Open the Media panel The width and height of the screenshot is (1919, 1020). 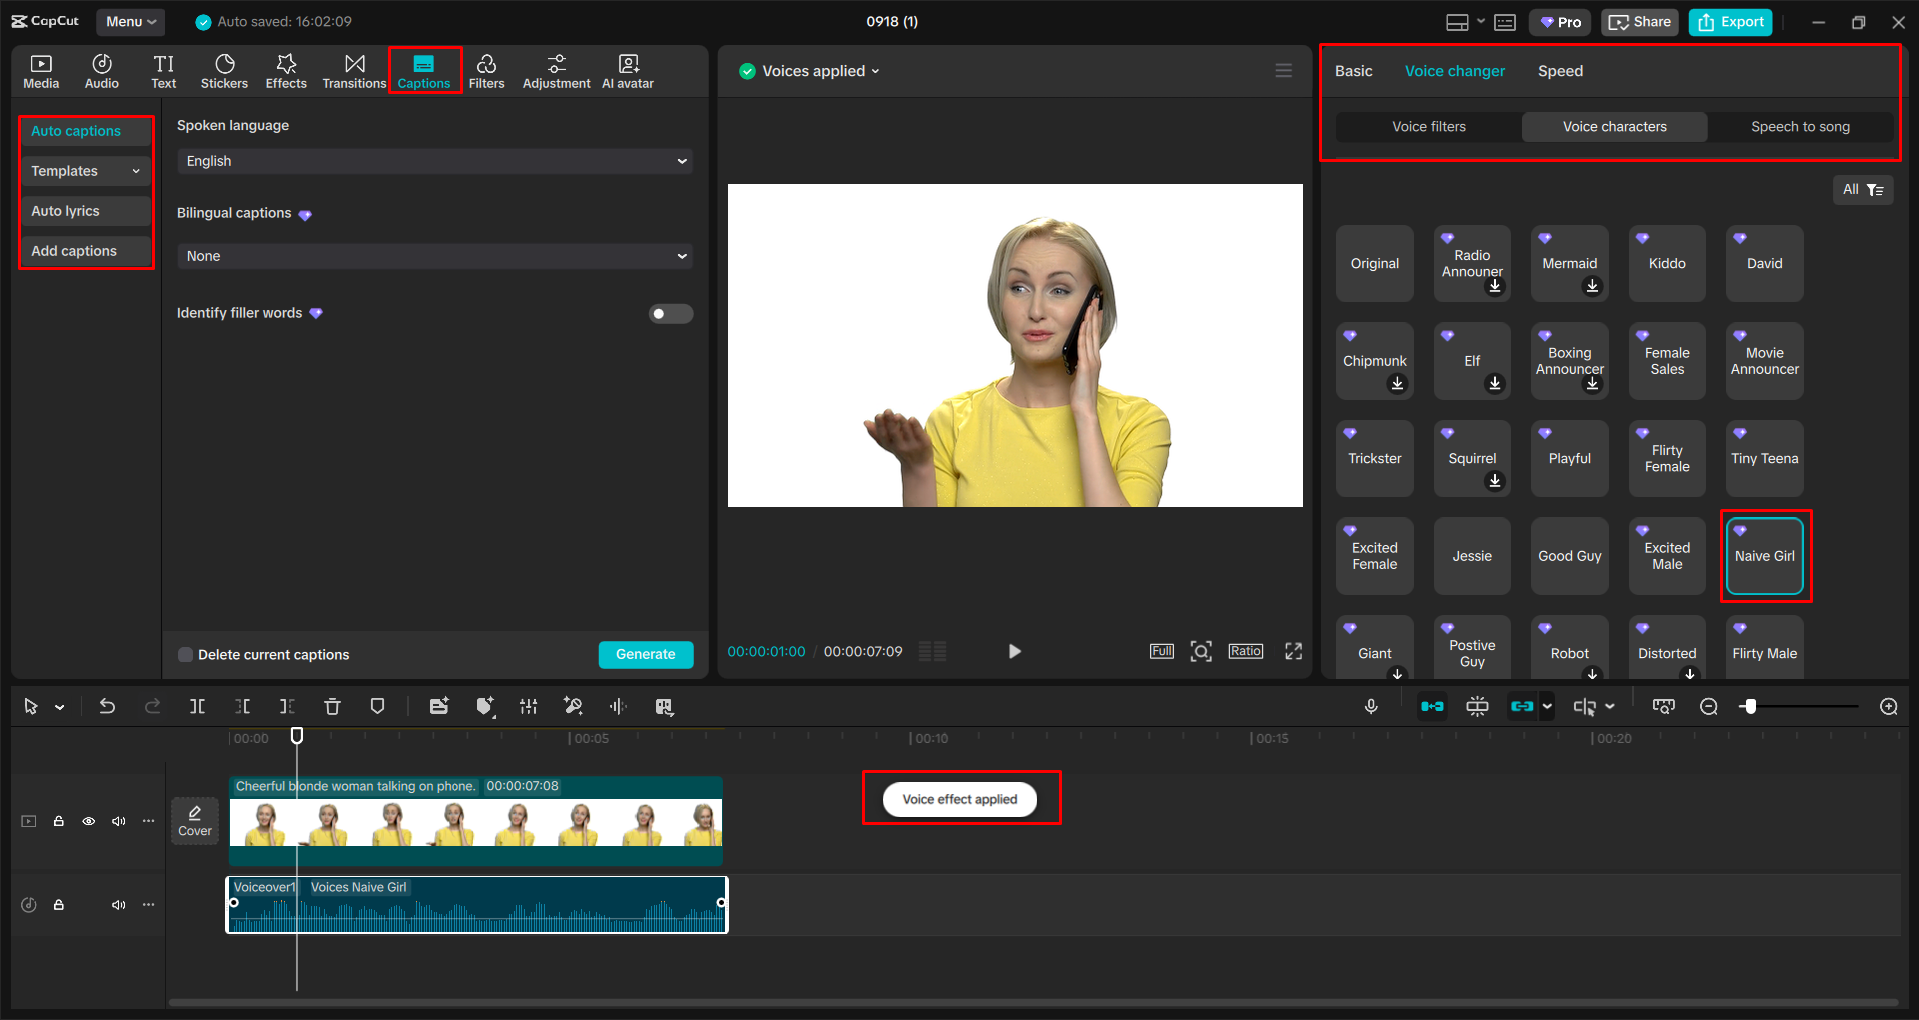(x=41, y=70)
